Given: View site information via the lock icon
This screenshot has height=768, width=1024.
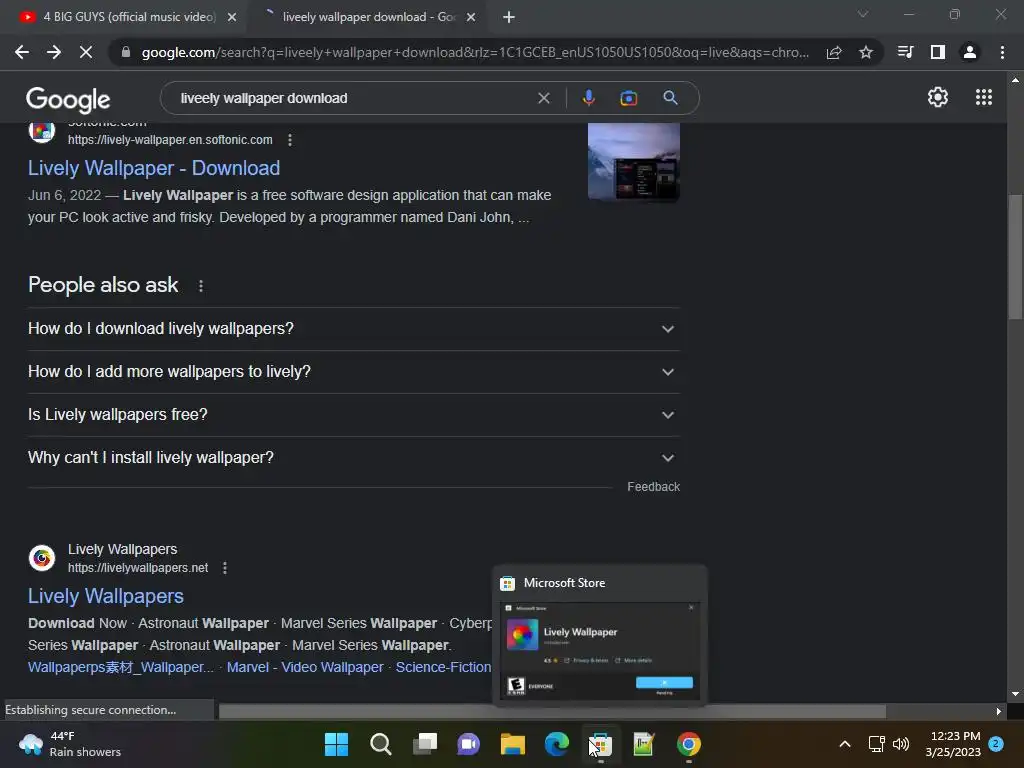Looking at the screenshot, I should coord(125,52).
